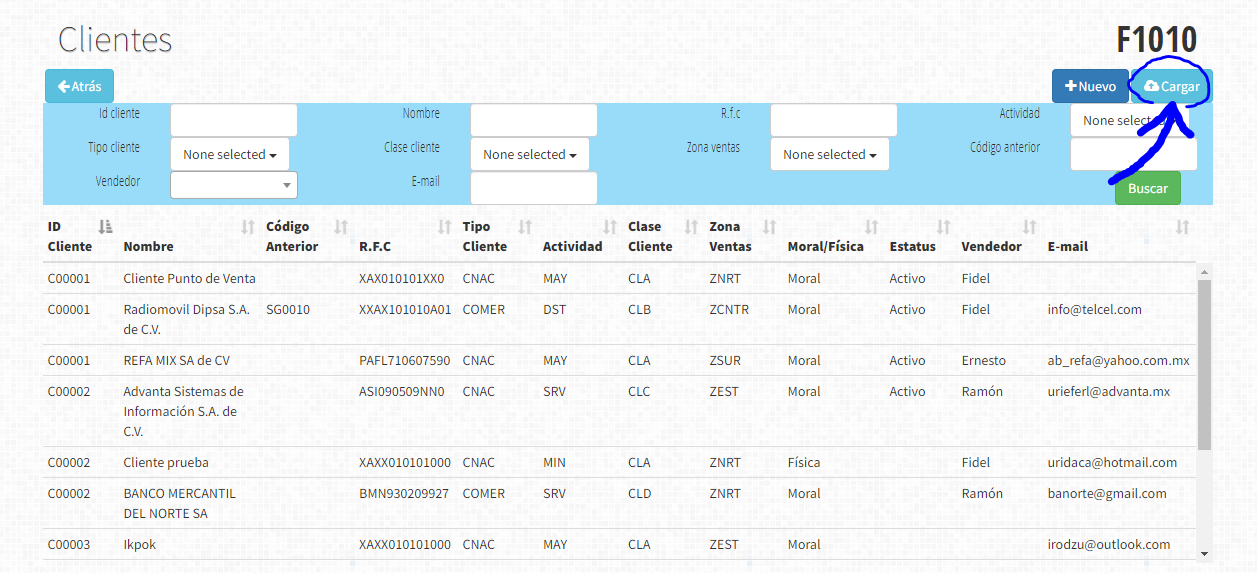Screen dimensions: 1257x573
Task: Click the Ernesto vendor cell
Action: (984, 360)
